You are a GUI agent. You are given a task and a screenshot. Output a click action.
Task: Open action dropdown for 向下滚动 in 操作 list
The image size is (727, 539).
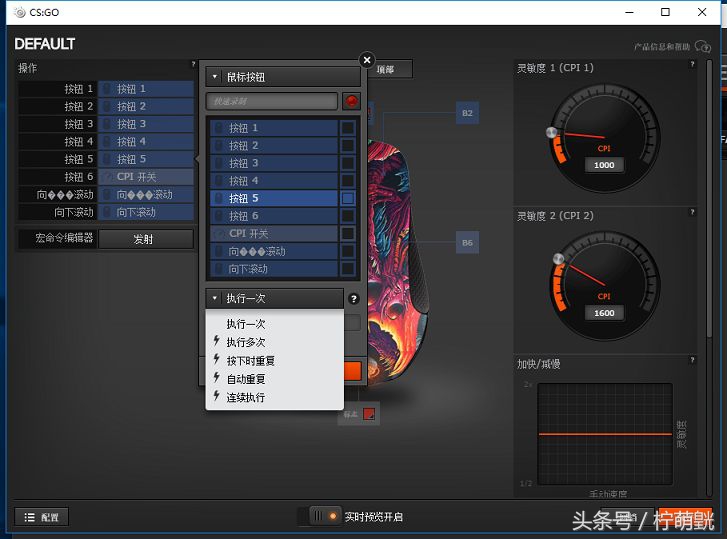(x=146, y=212)
